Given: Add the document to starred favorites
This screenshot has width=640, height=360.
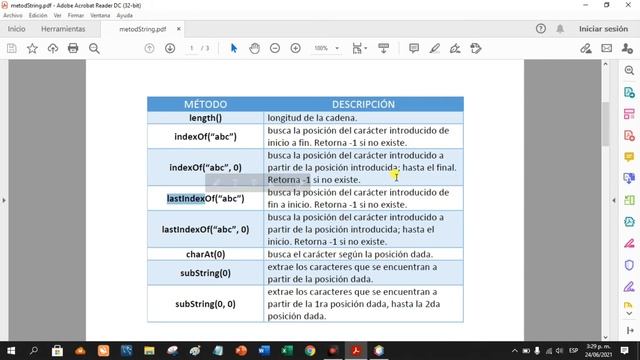Looking at the screenshot, I should [32, 49].
